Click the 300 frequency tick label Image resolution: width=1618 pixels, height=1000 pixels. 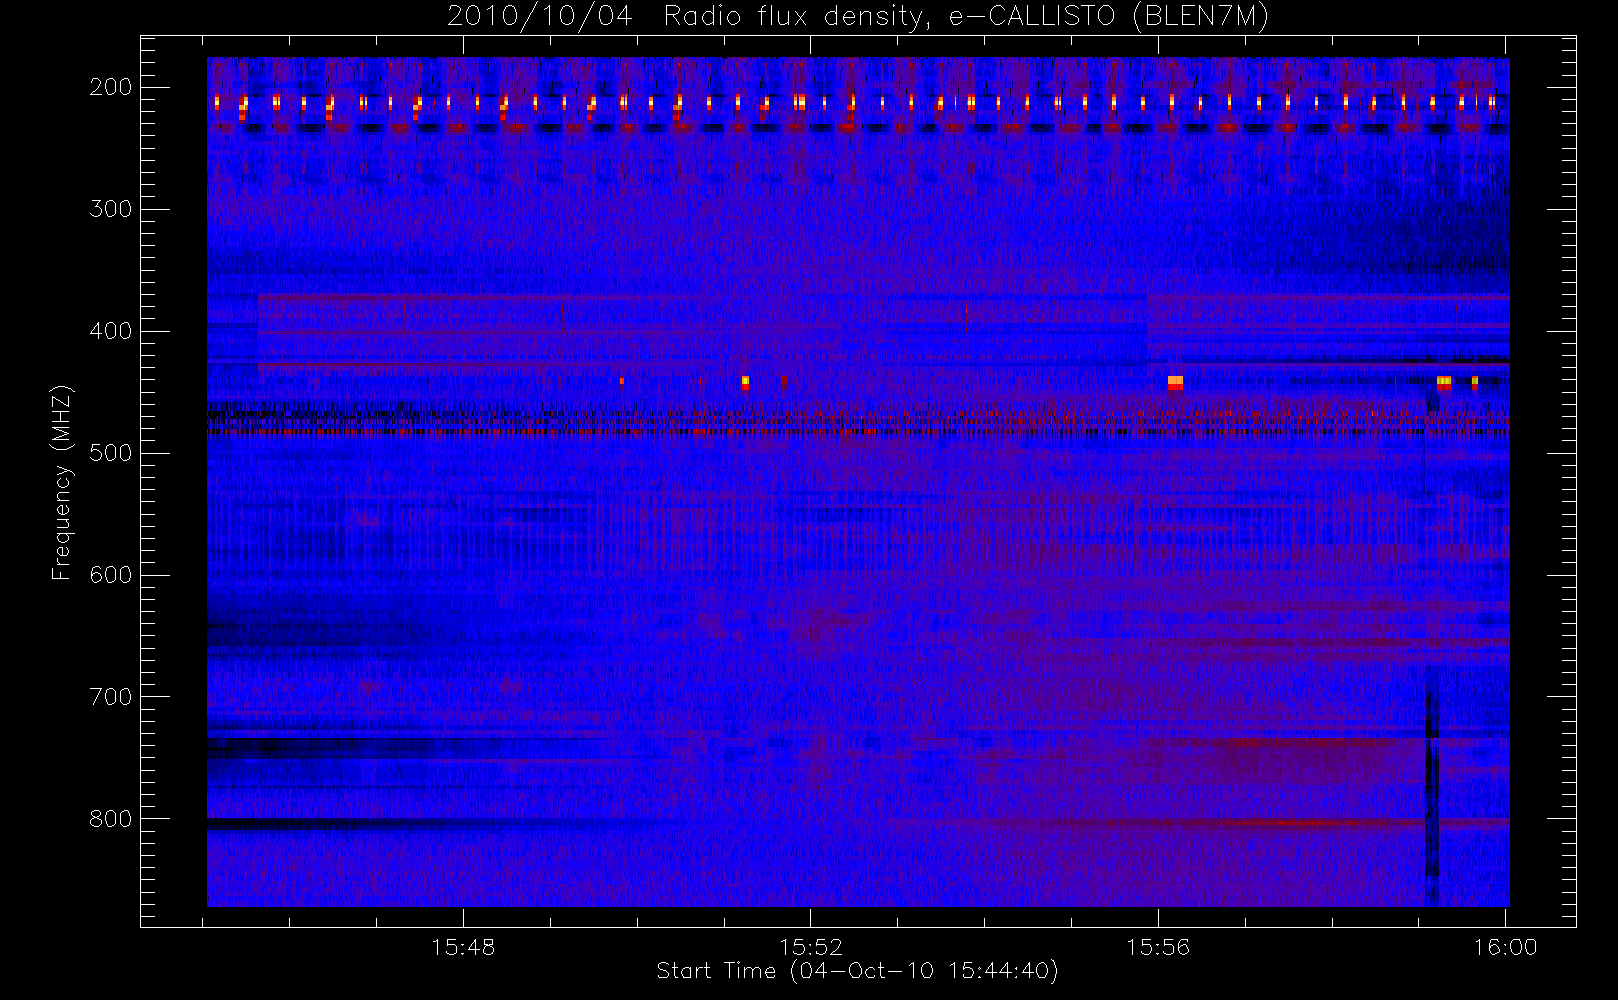111,209
